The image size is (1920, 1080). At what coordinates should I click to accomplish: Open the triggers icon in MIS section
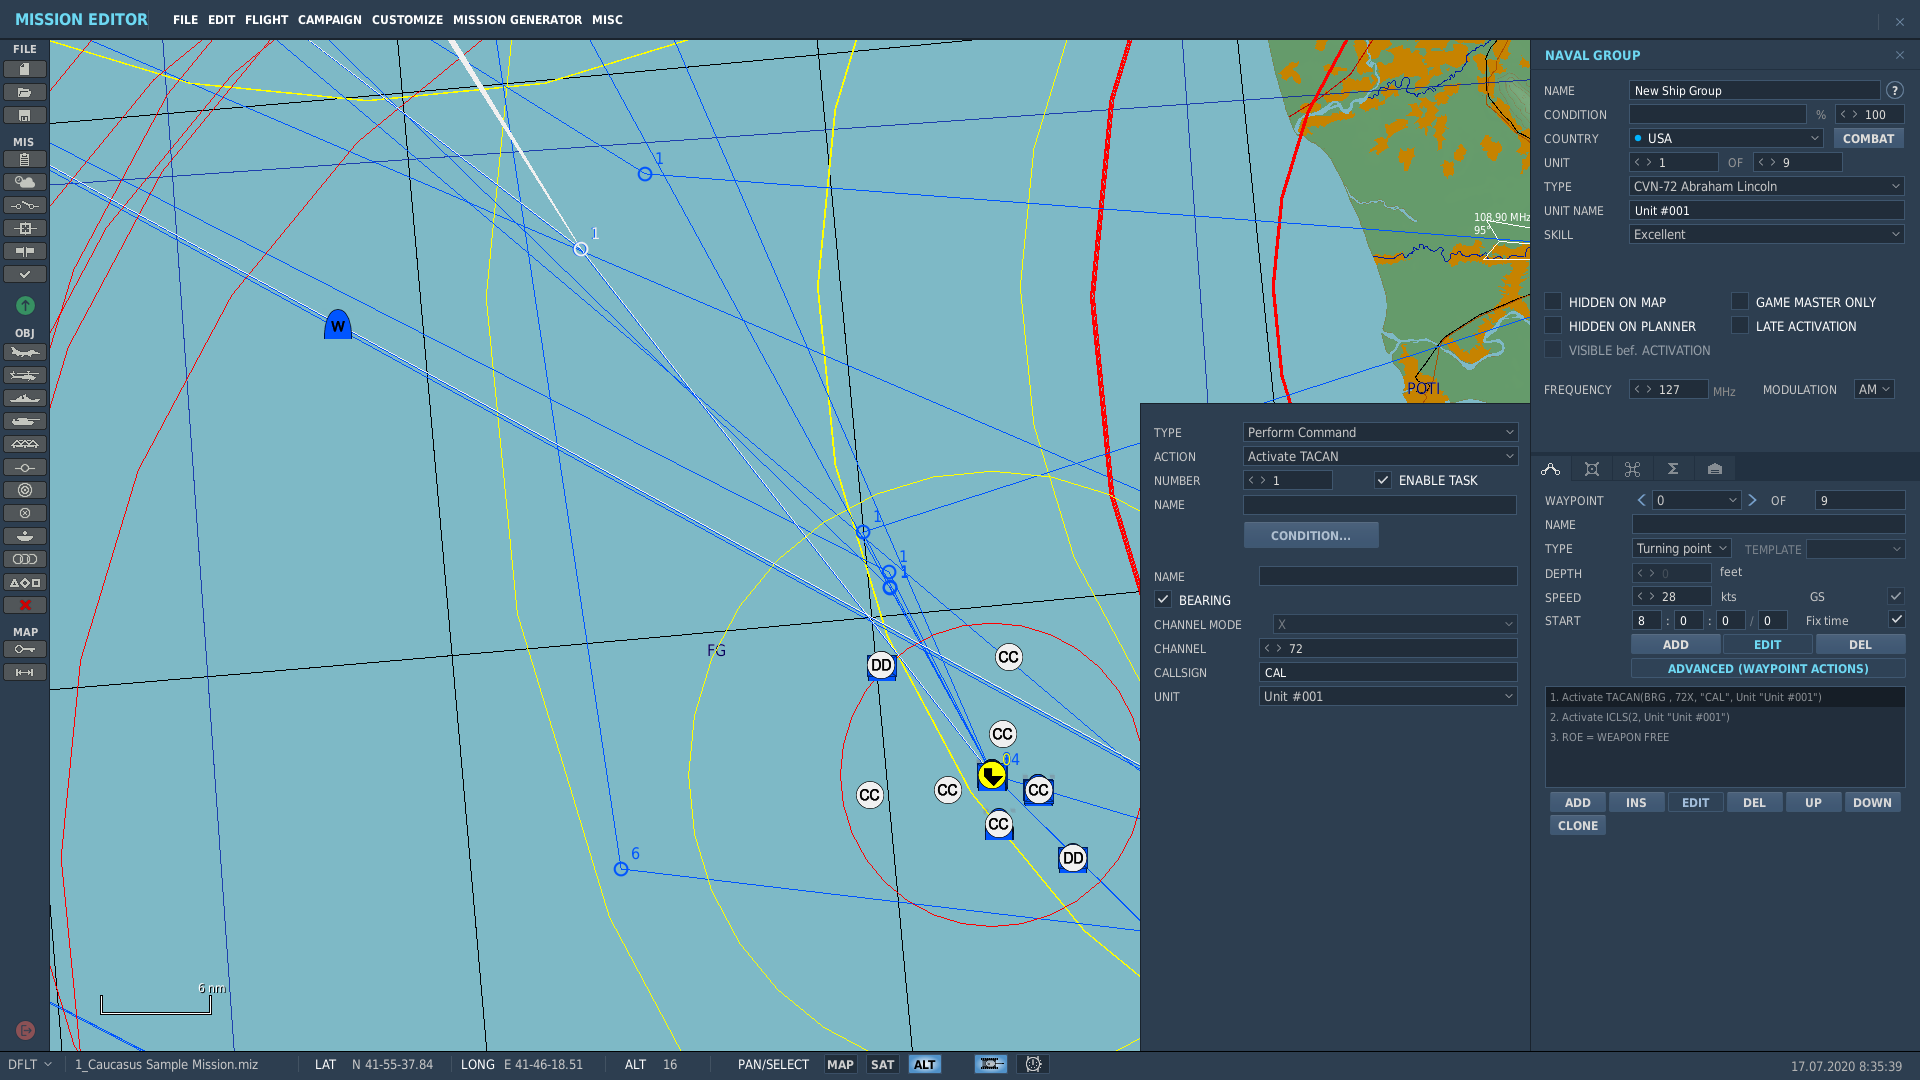tap(25, 206)
